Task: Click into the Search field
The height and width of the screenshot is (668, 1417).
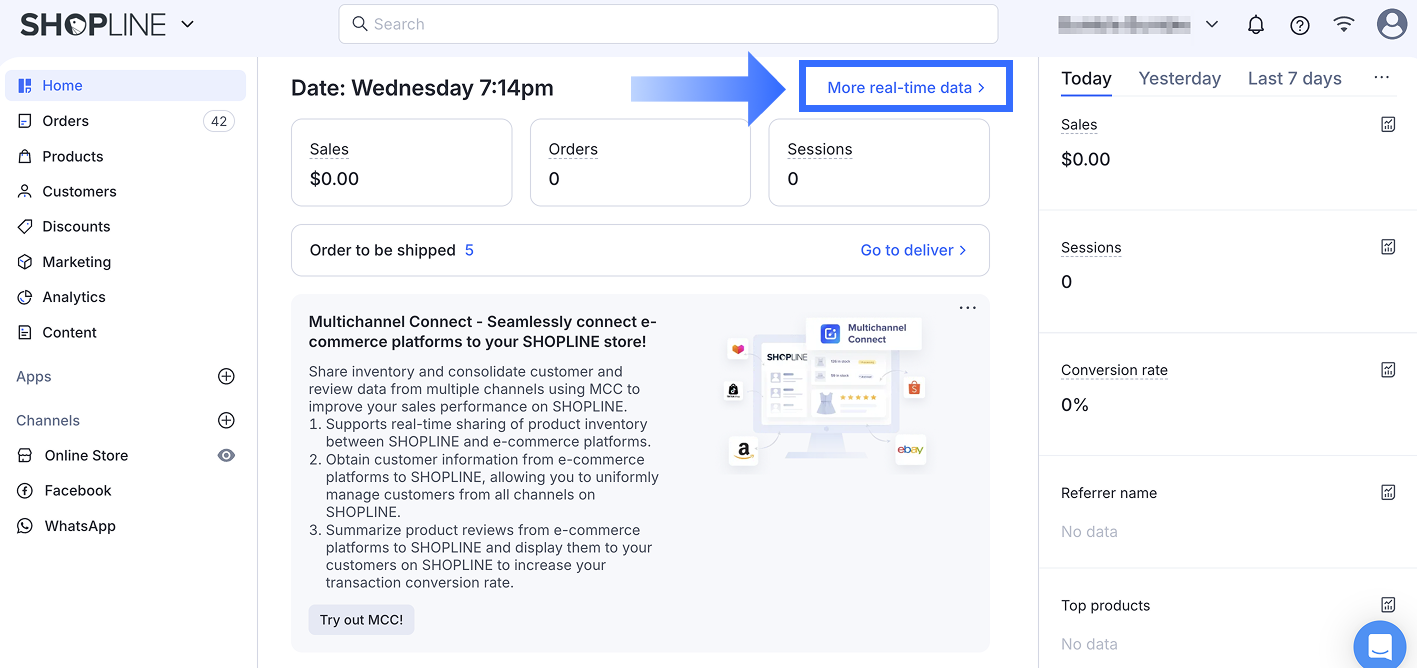Action: pyautogui.click(x=668, y=24)
